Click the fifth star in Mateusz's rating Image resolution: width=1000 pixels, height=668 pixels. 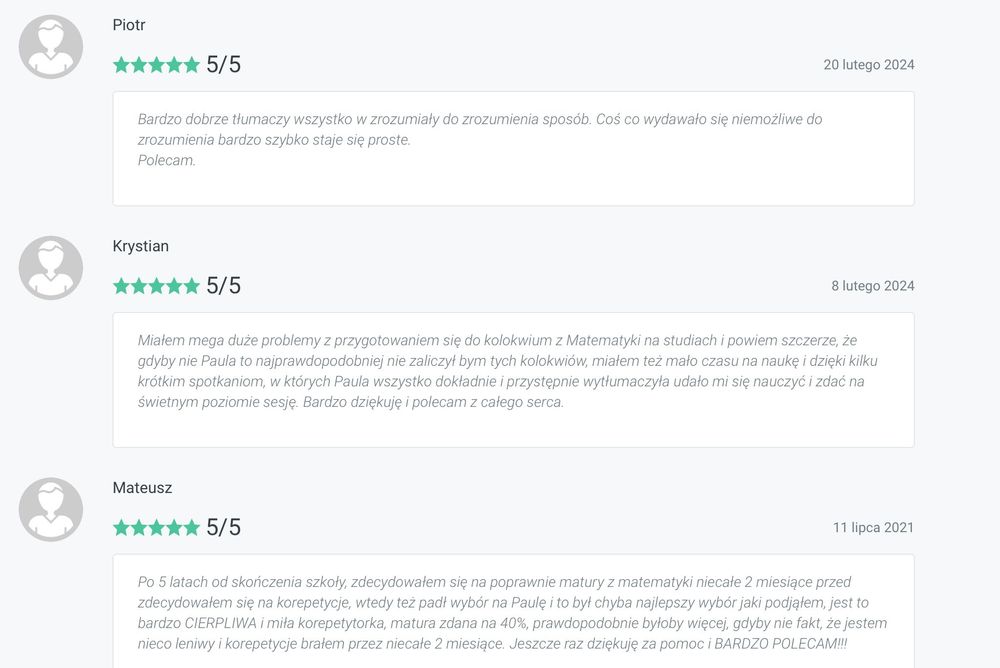(x=191, y=528)
